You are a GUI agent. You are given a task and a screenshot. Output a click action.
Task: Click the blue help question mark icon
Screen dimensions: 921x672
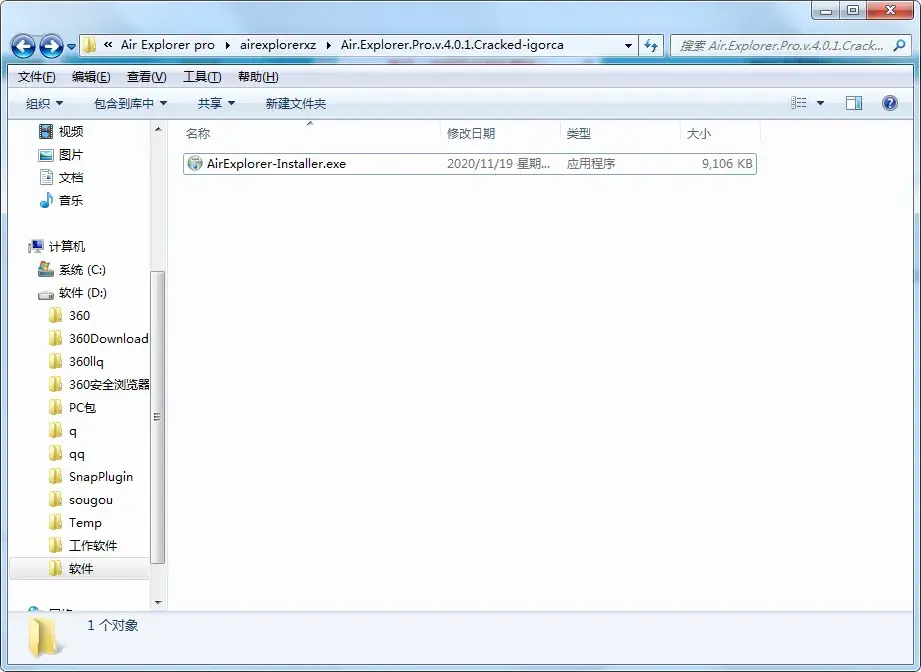tap(889, 103)
